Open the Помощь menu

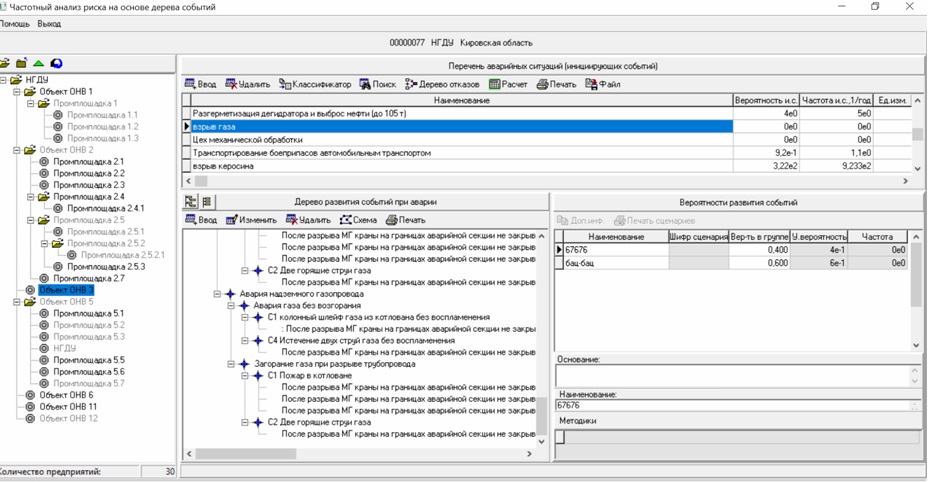(x=15, y=23)
